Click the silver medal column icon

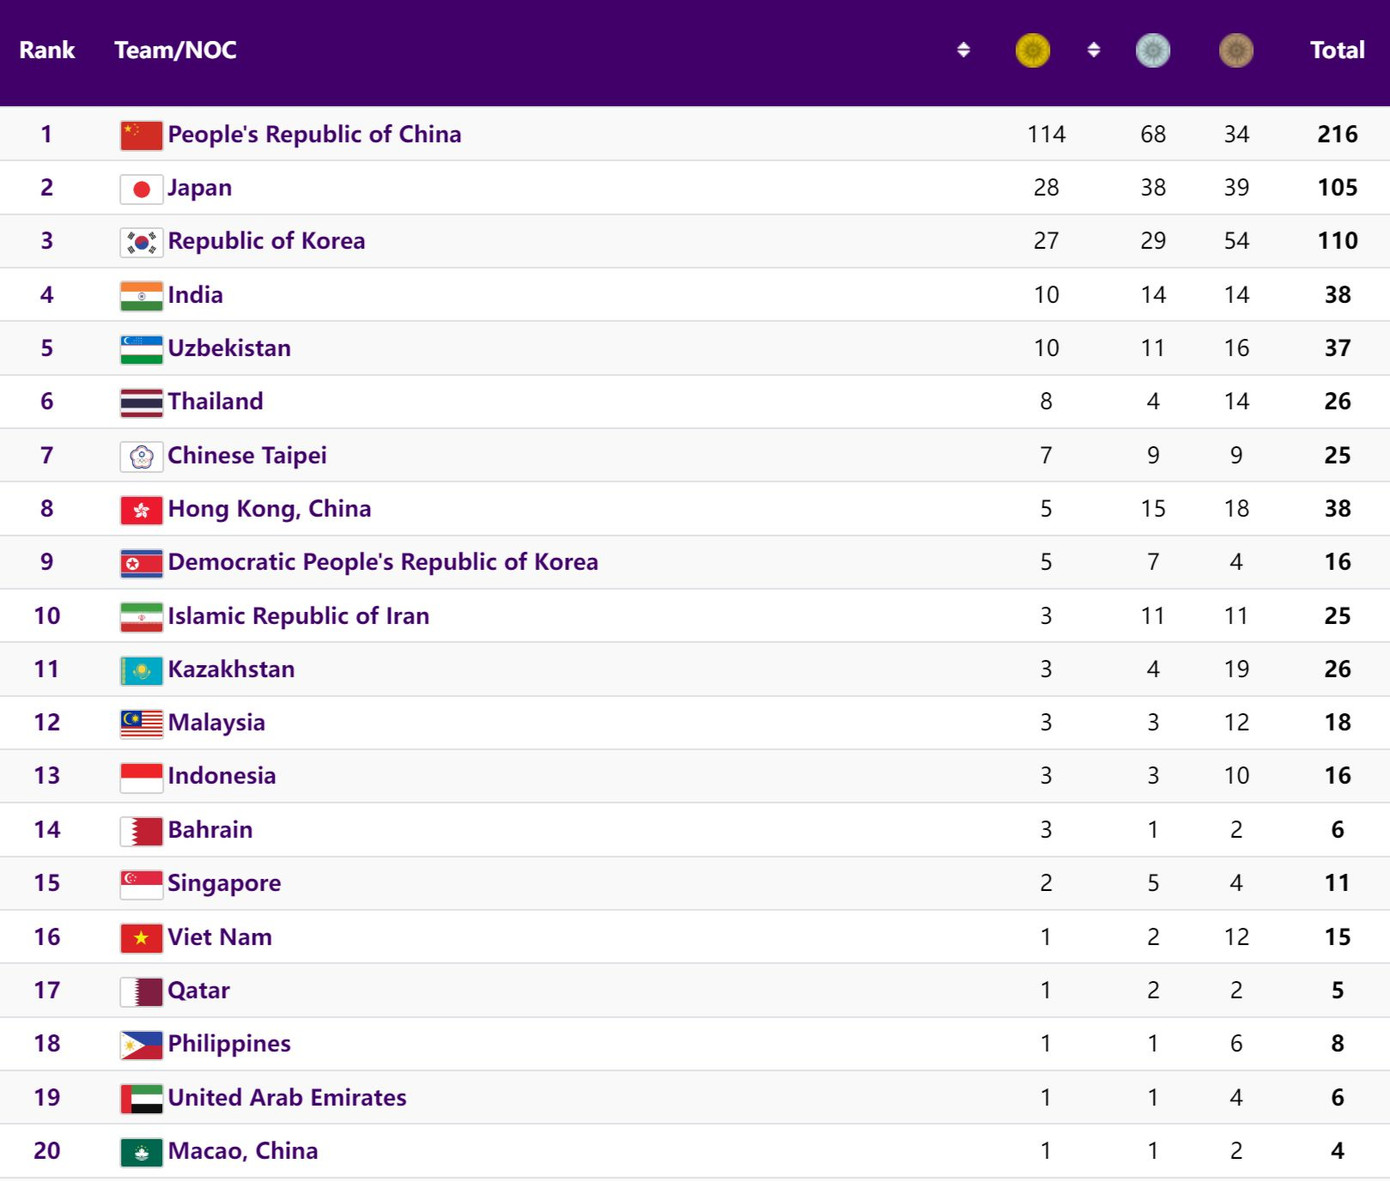coord(1153,49)
